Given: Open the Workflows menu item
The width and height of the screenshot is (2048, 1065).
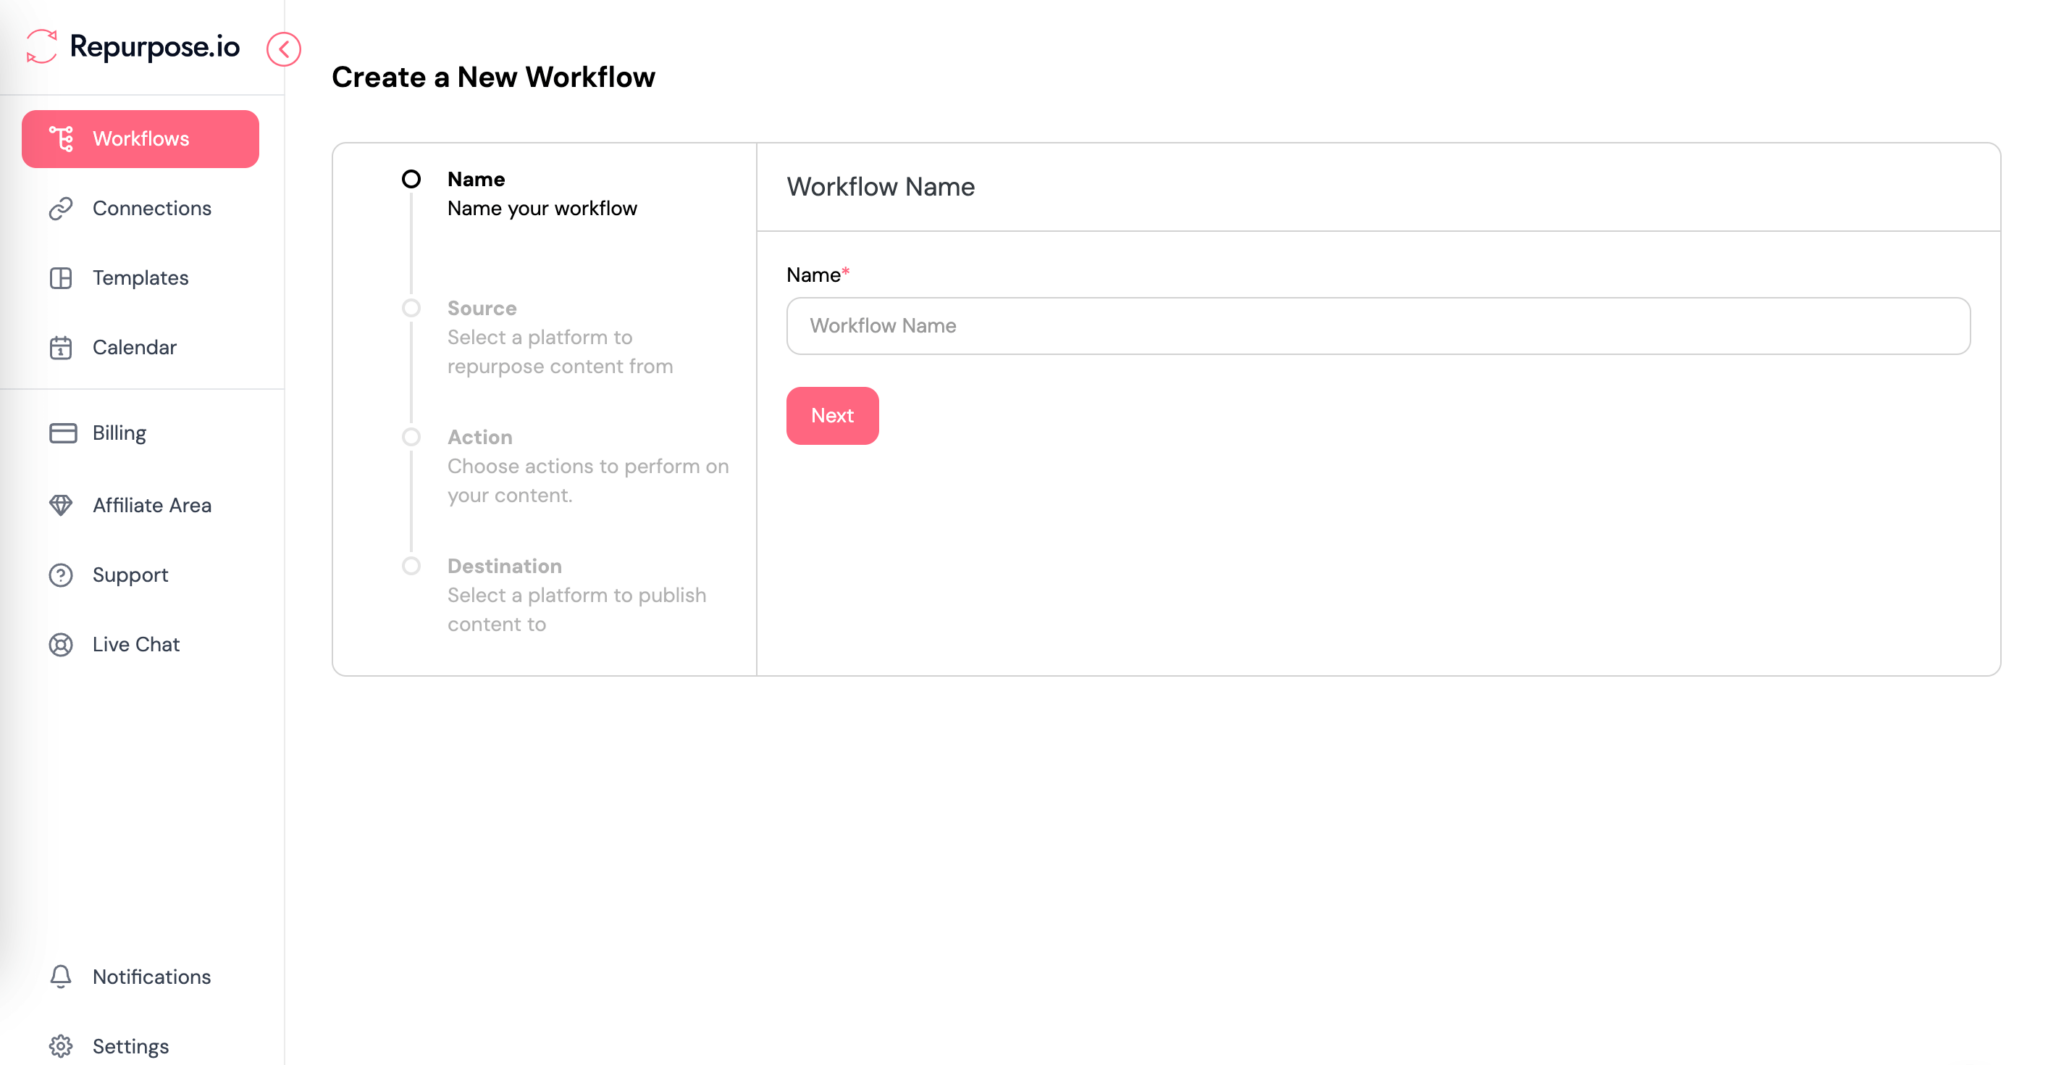Looking at the screenshot, I should [x=140, y=138].
